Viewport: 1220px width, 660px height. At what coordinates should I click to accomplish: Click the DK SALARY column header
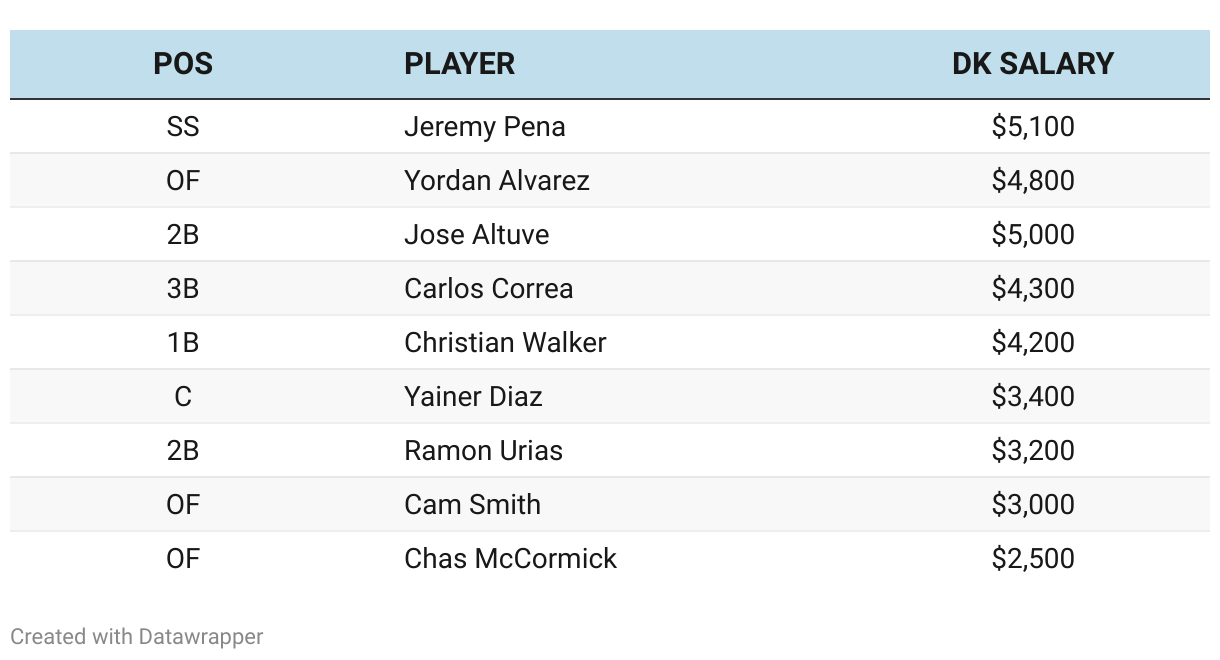point(1033,64)
